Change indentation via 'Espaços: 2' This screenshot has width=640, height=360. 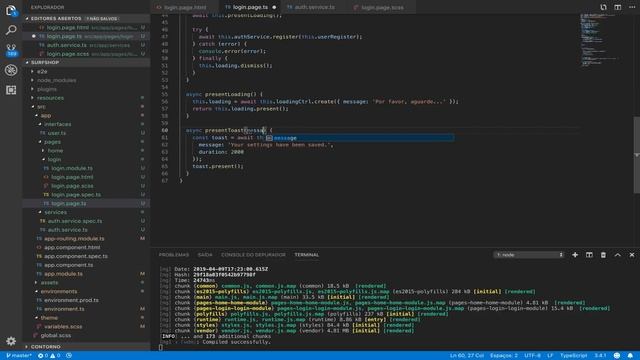pyautogui.click(x=504, y=356)
